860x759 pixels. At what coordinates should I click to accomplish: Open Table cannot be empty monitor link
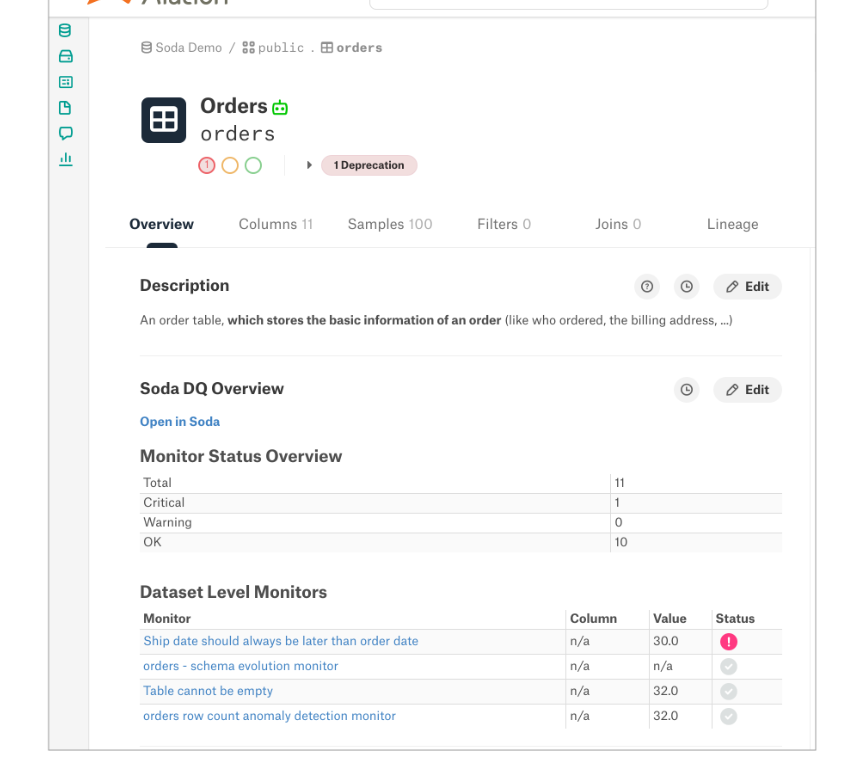coord(208,691)
